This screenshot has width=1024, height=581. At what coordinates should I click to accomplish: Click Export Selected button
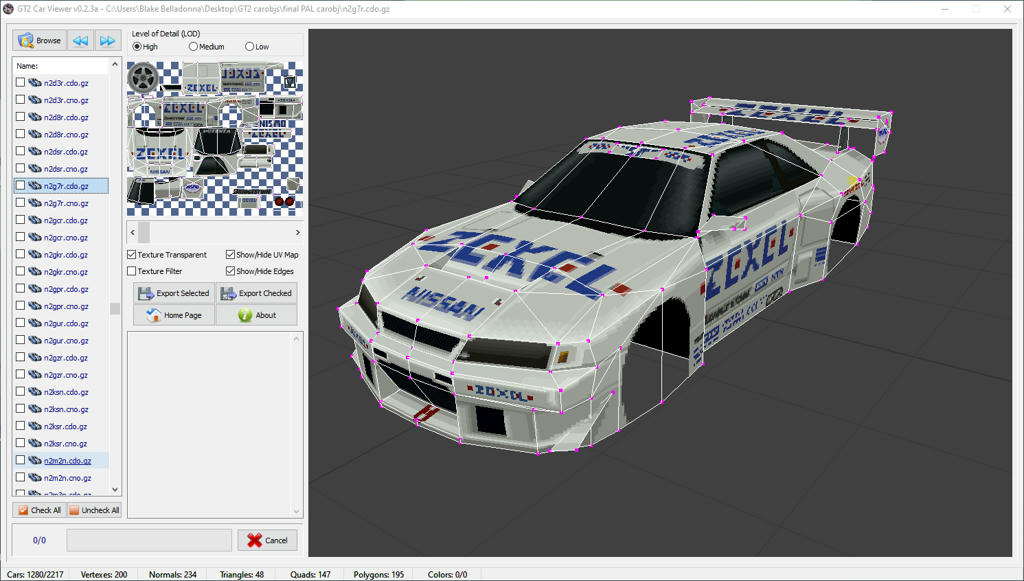174,293
